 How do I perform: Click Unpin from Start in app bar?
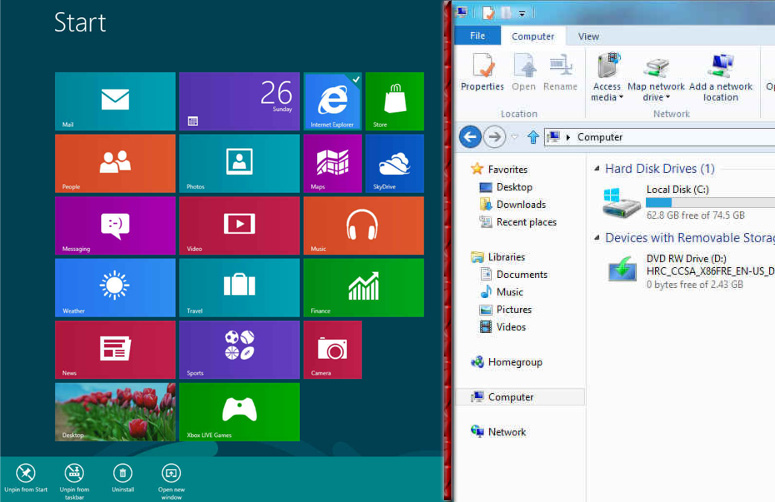point(26,478)
